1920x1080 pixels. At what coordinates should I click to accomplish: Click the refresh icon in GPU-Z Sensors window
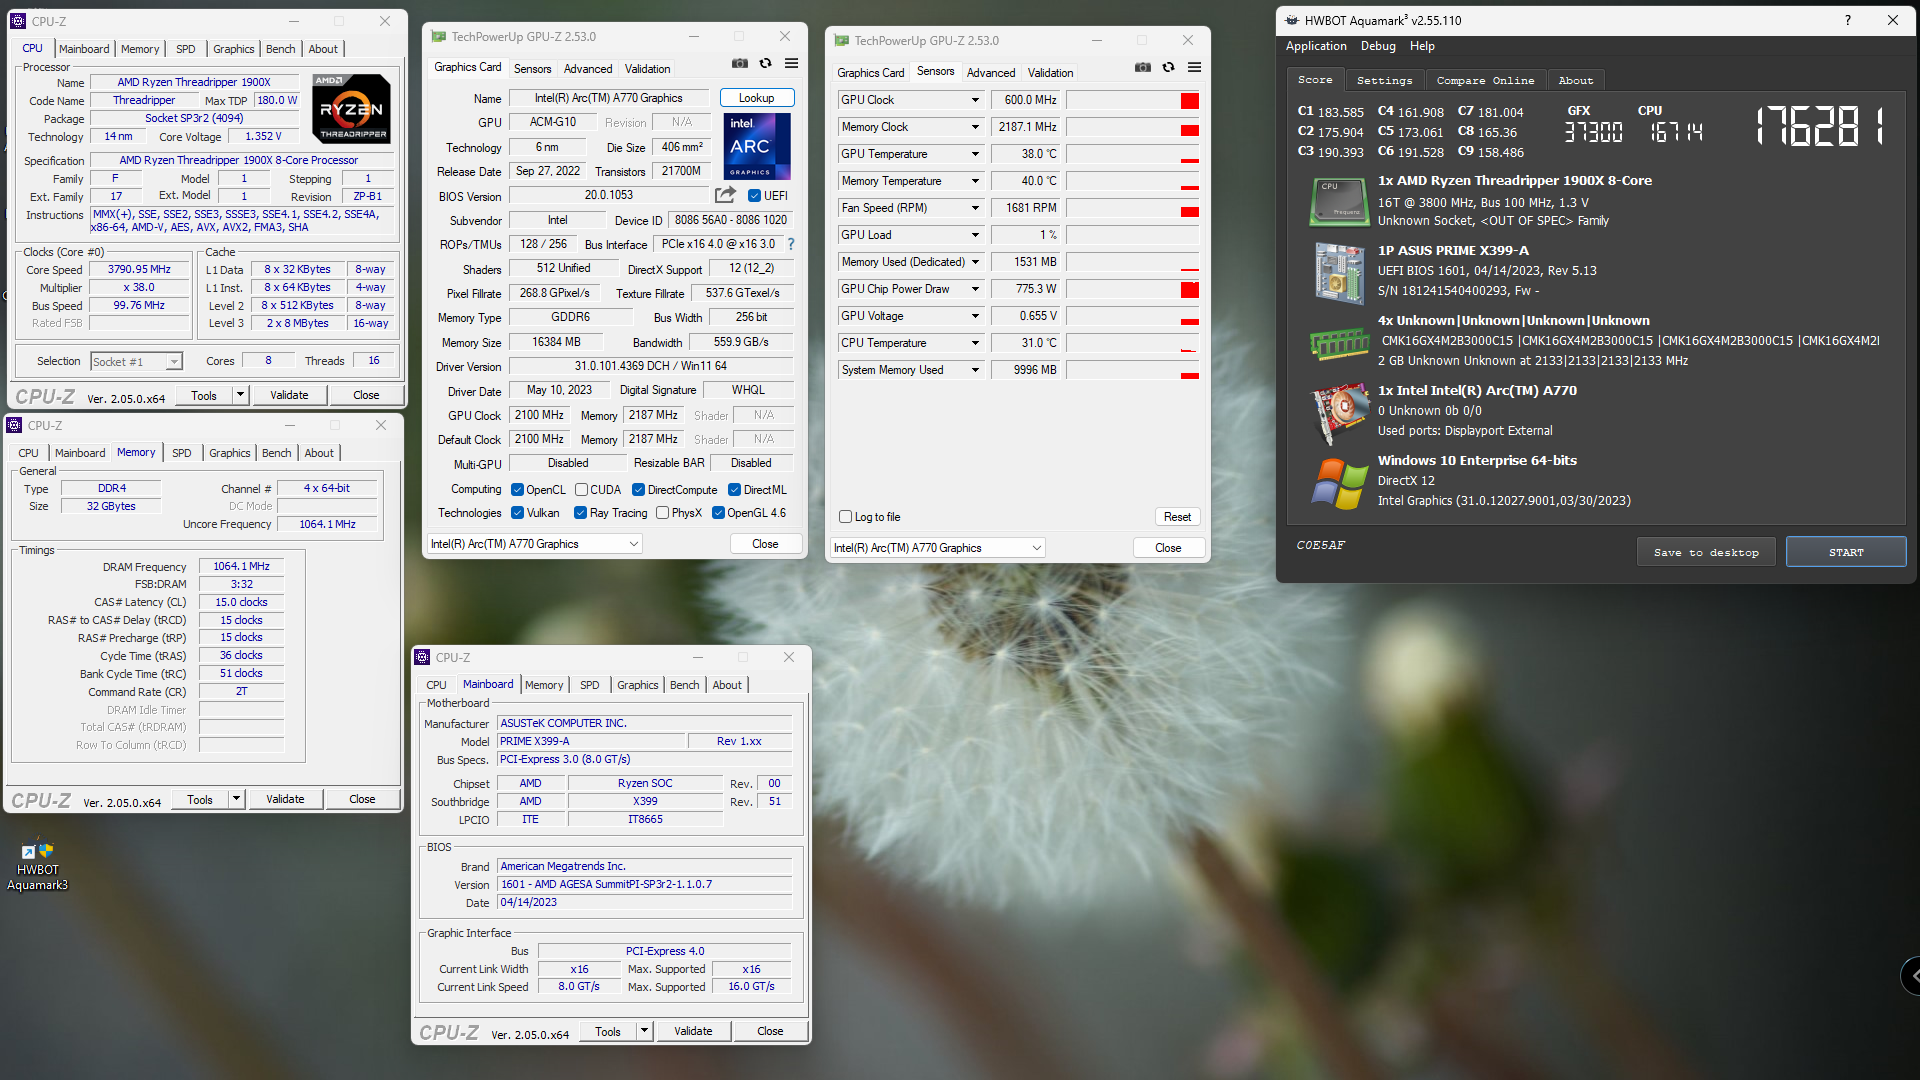1168,68
